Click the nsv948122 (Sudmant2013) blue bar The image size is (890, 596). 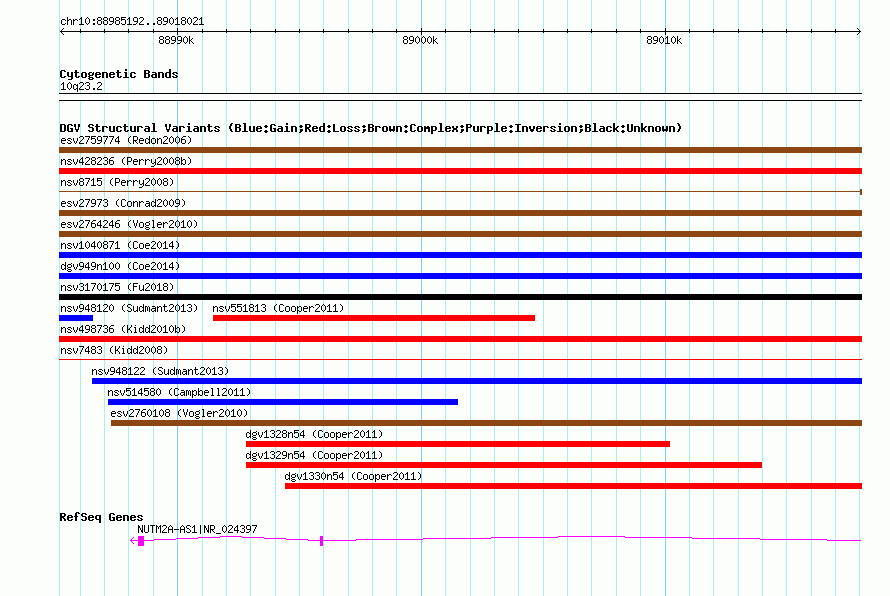tap(477, 381)
